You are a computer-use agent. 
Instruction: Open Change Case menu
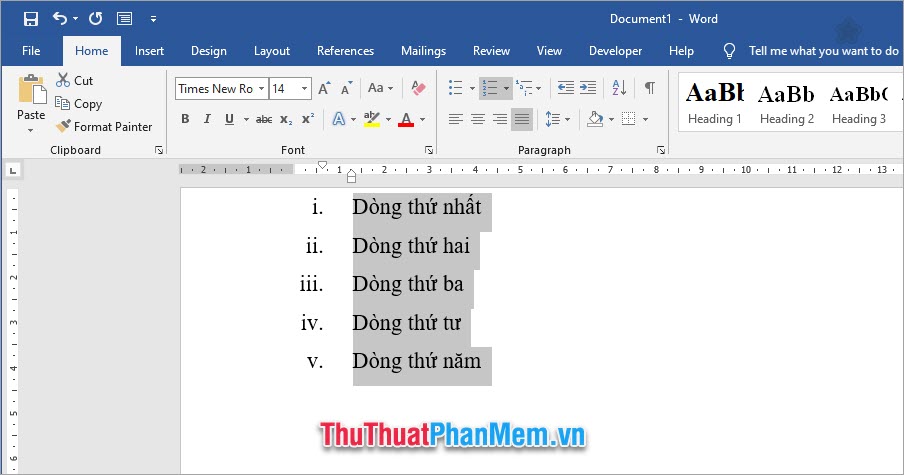point(381,88)
